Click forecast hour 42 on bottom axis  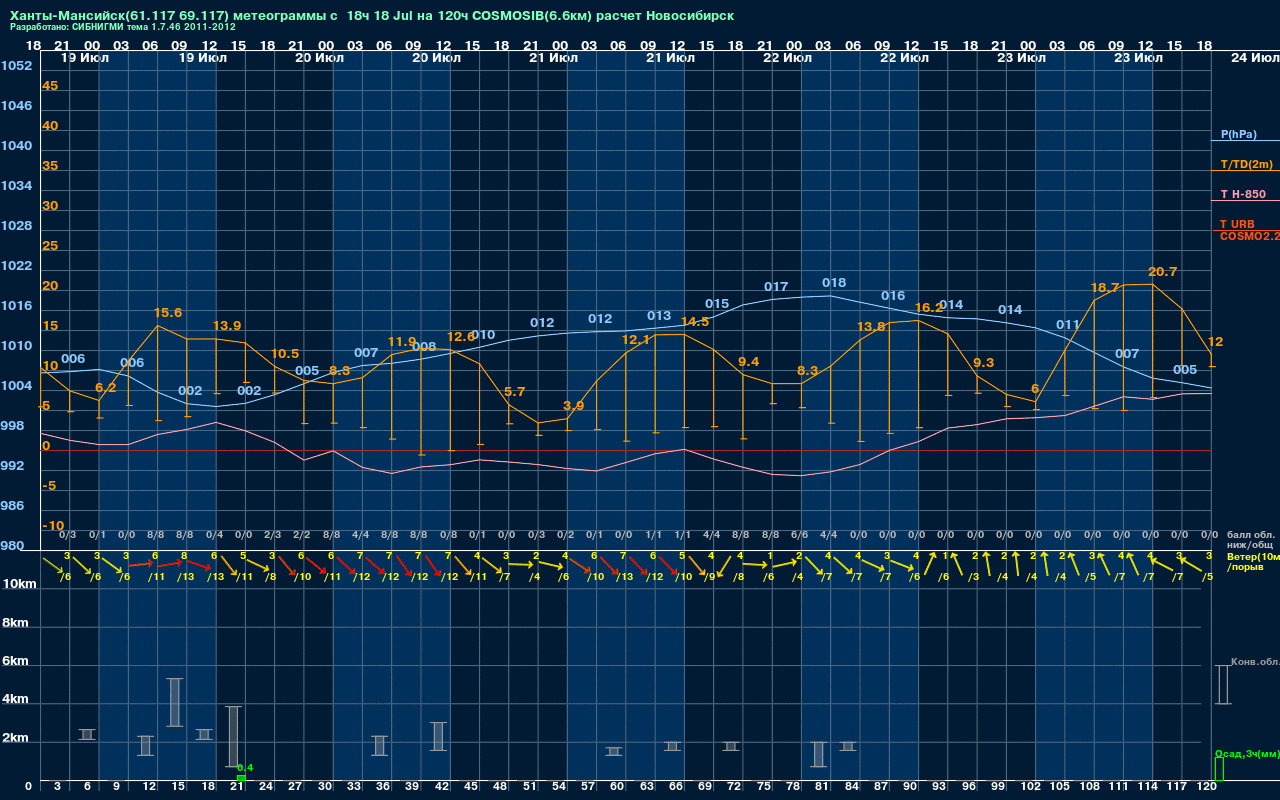(x=443, y=787)
